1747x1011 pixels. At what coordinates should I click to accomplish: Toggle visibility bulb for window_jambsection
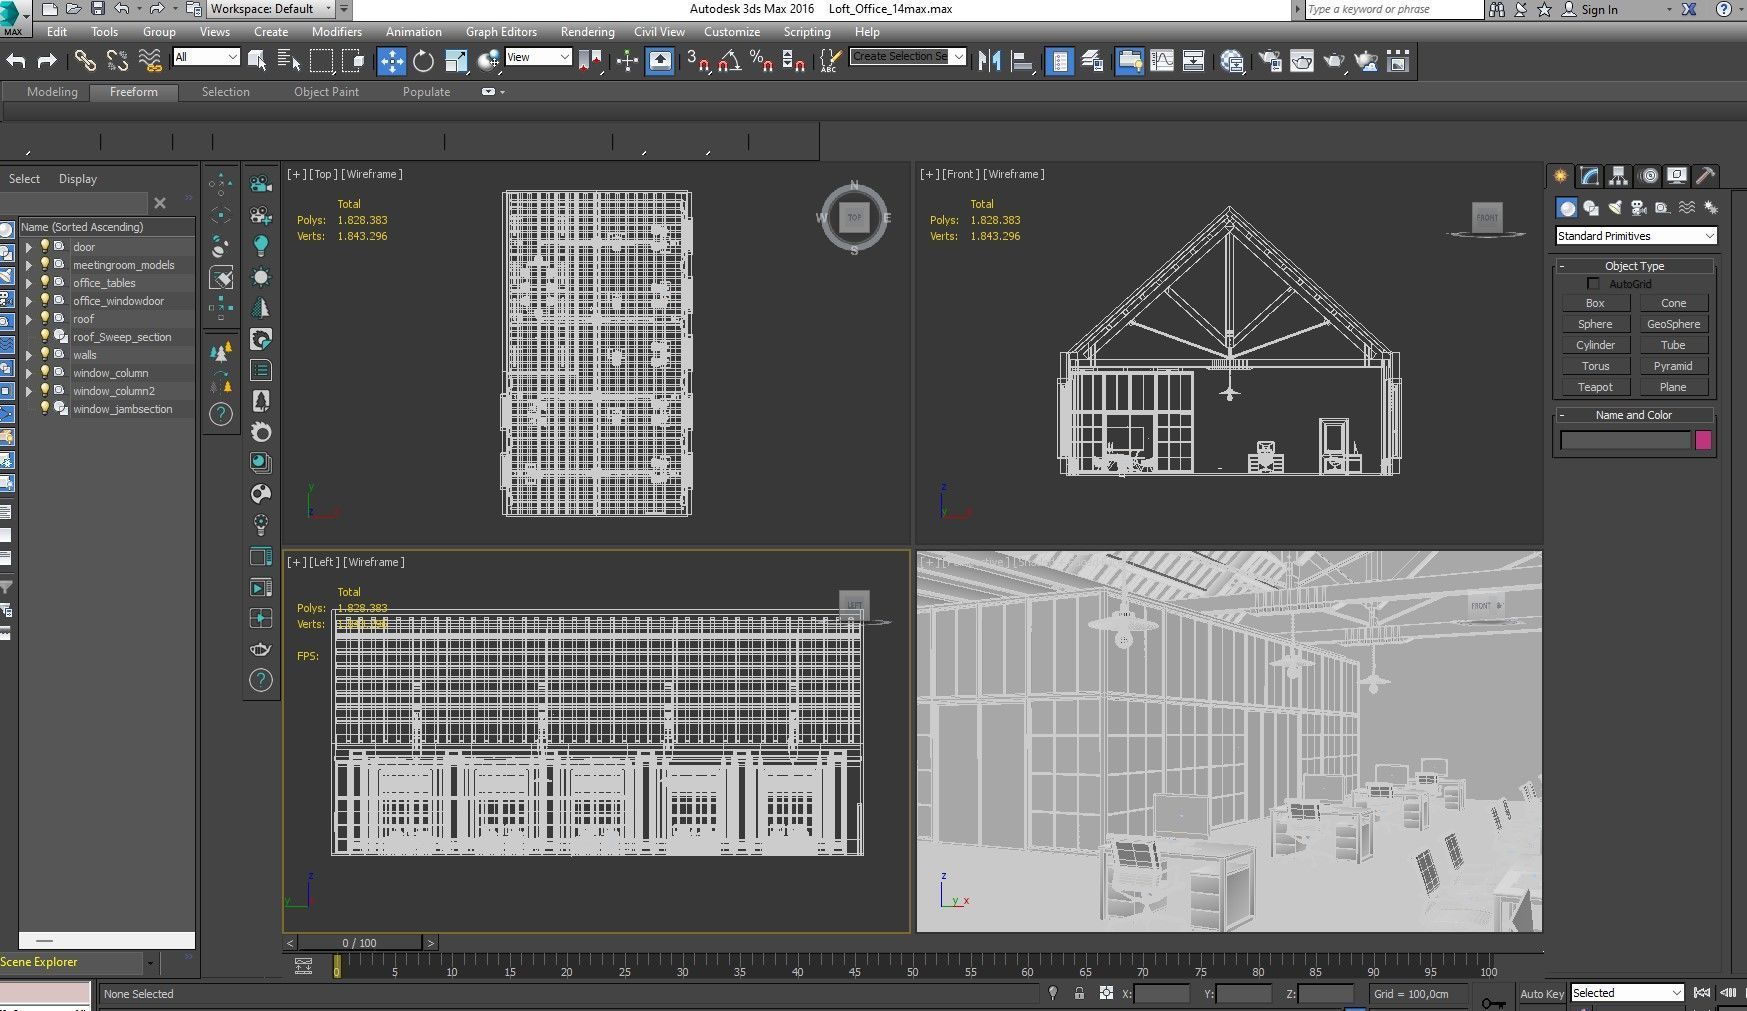pos(44,408)
